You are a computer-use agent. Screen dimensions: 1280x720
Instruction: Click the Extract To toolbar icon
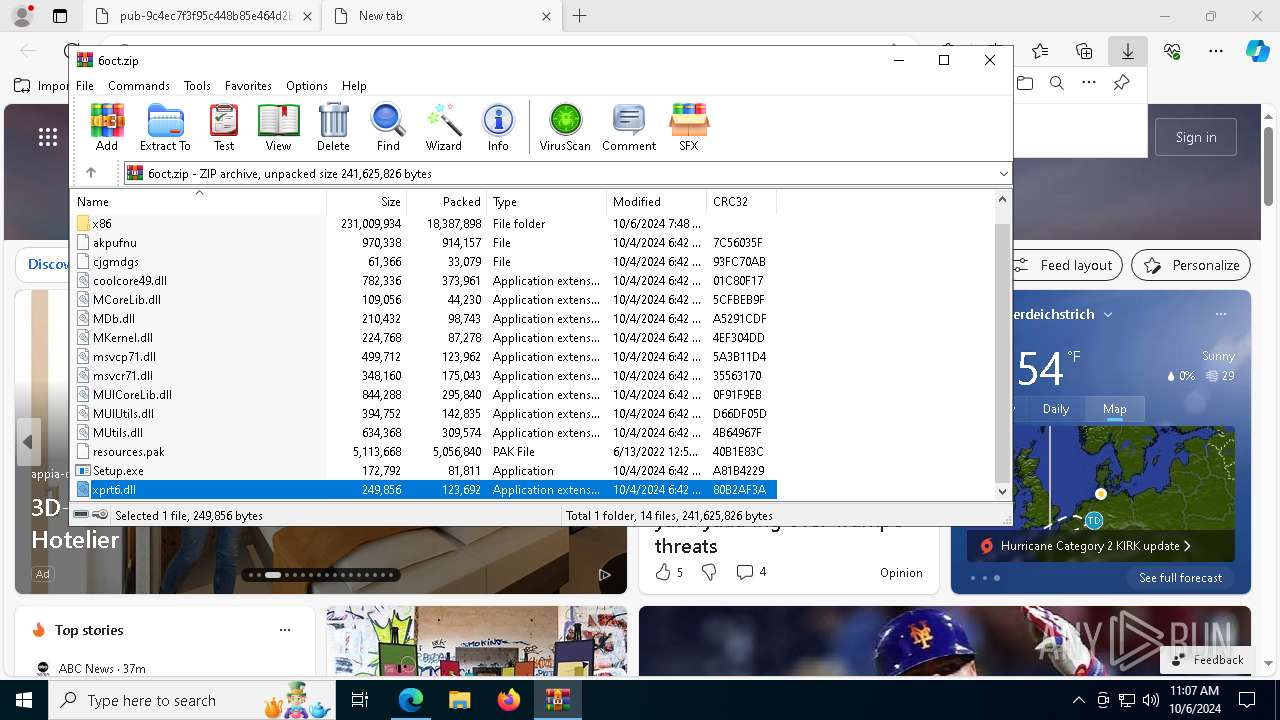(165, 127)
